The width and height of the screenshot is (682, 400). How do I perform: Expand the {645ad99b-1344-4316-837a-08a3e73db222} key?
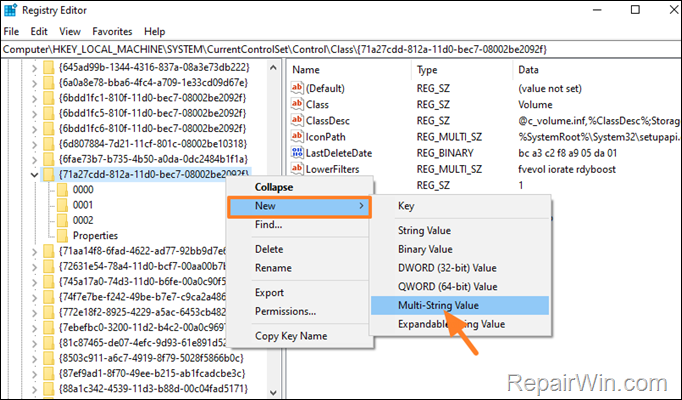pos(34,68)
